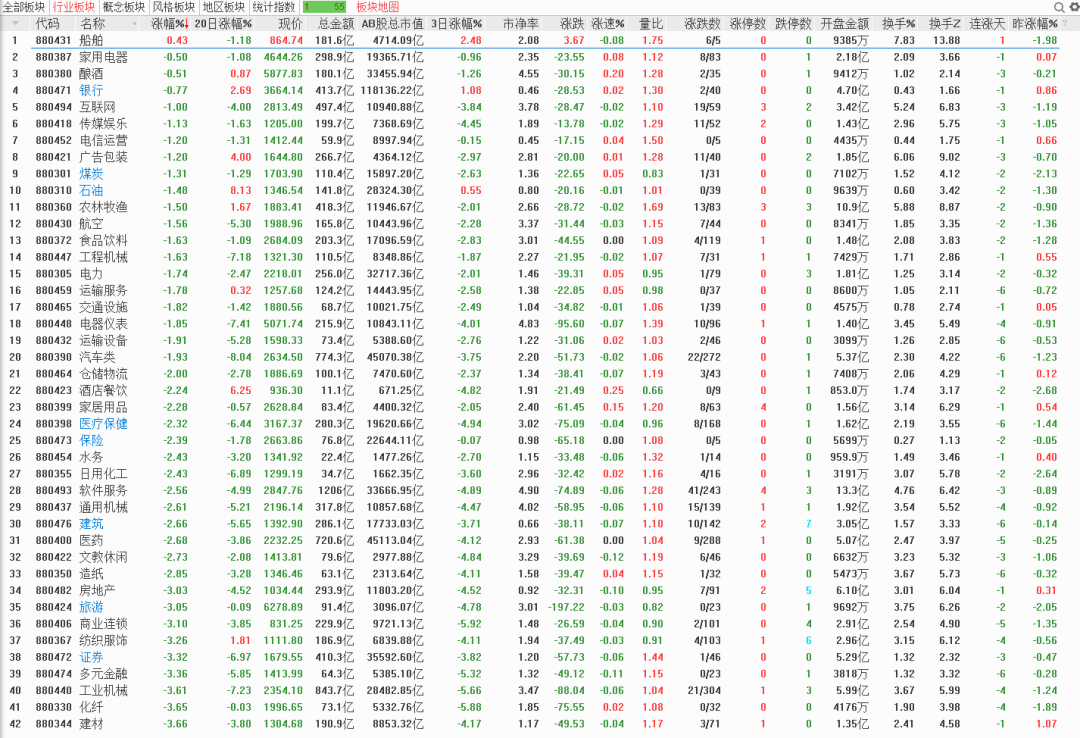Sort by the 涨跌数 column header

click(702, 23)
